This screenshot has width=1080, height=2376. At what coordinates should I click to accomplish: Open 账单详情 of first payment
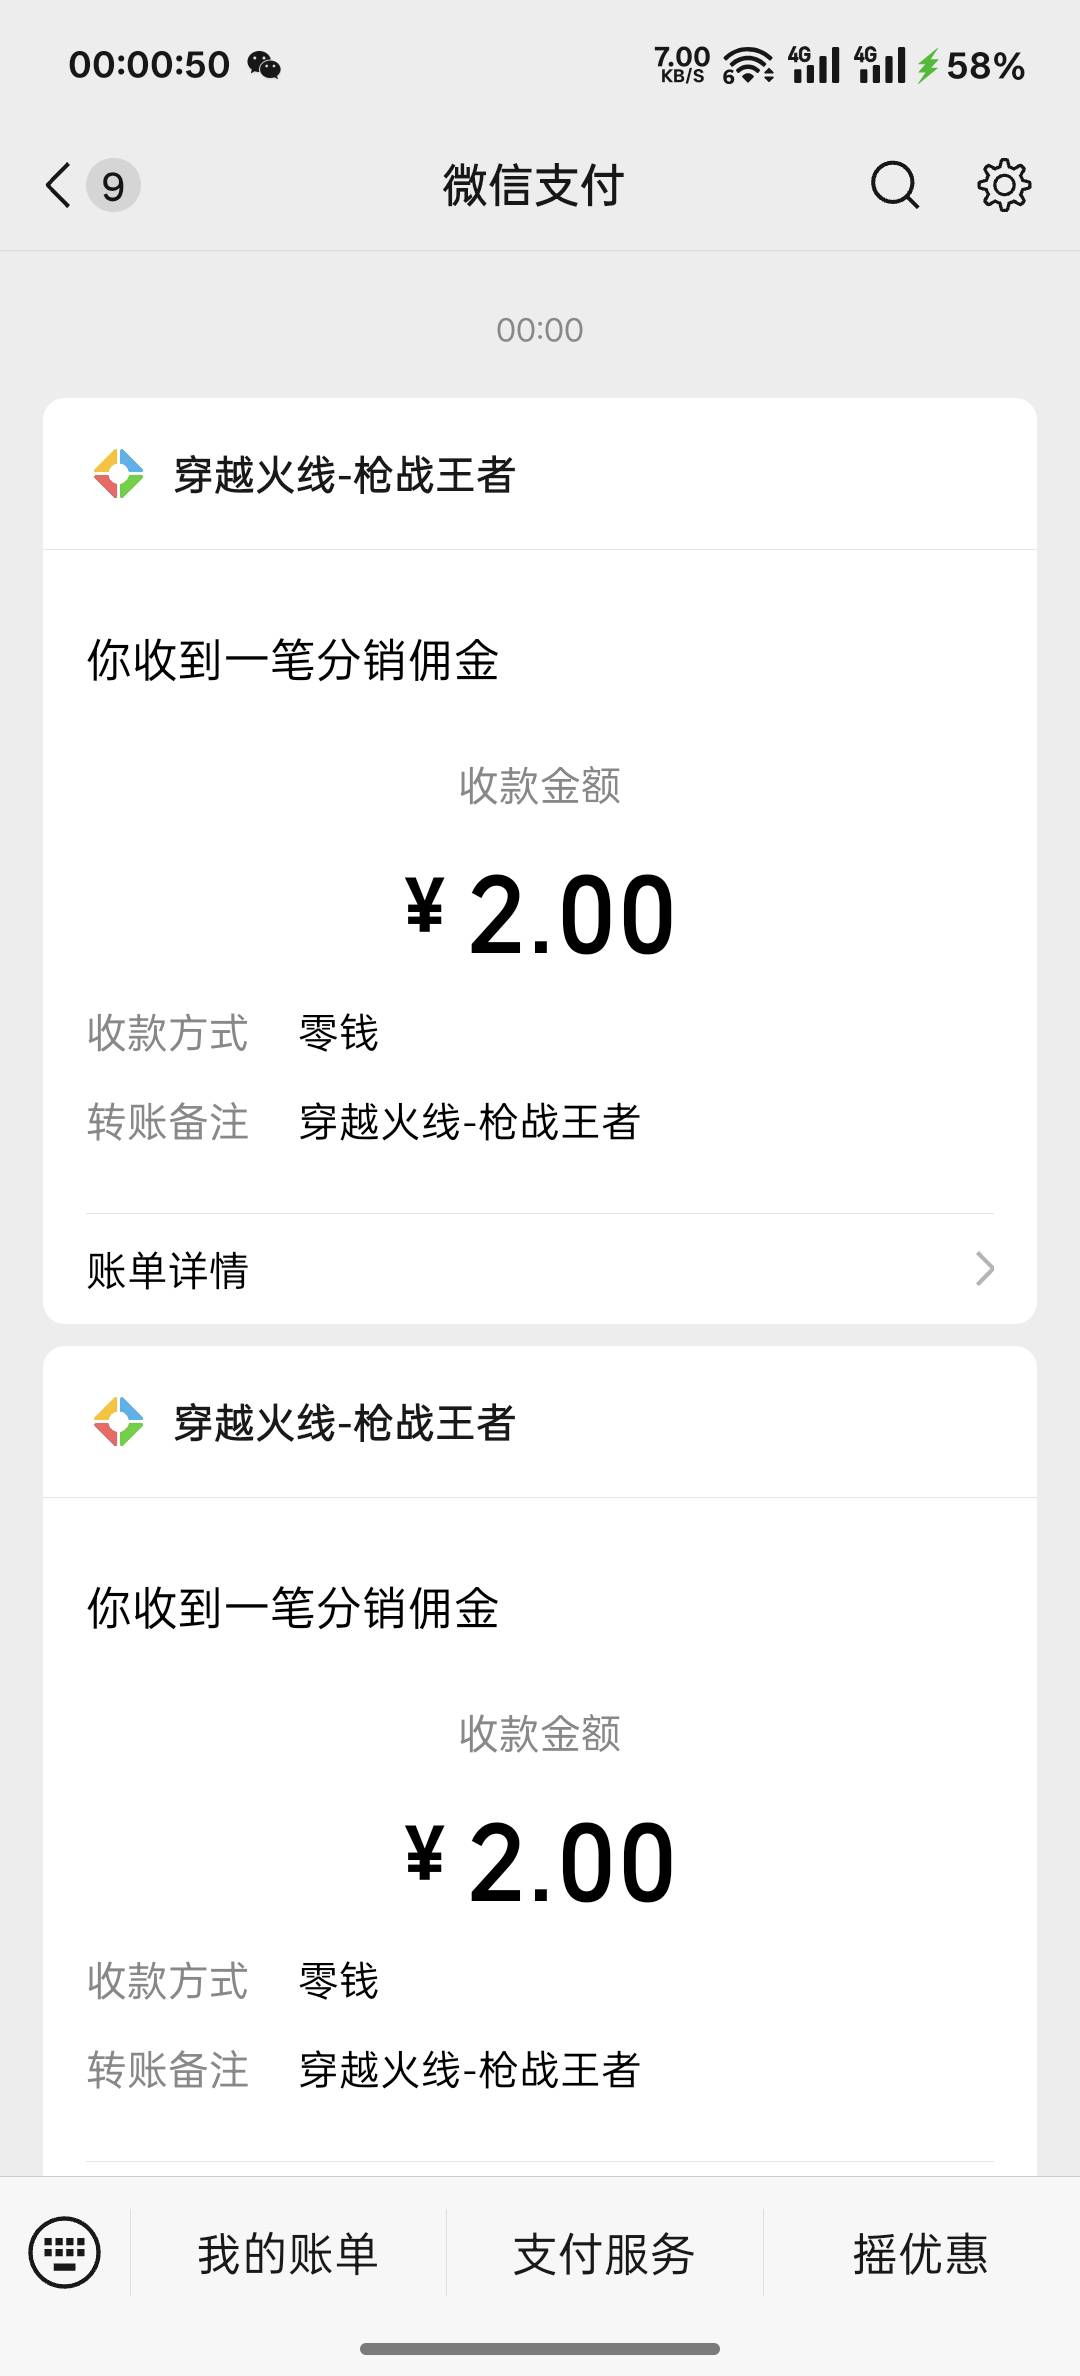click(168, 1270)
